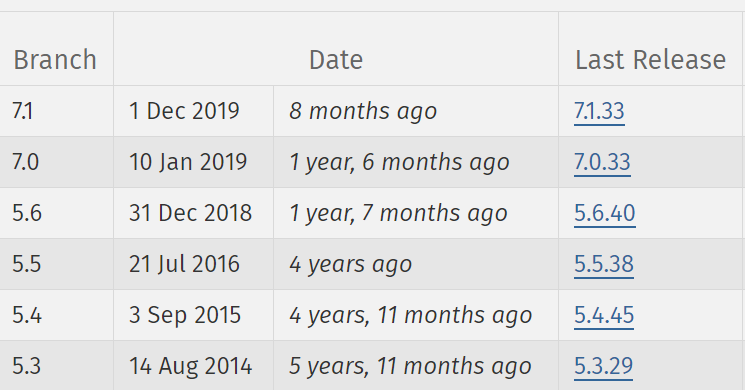The image size is (745, 390).
Task: Open the 7.0.33 release link
Action: pos(602,162)
